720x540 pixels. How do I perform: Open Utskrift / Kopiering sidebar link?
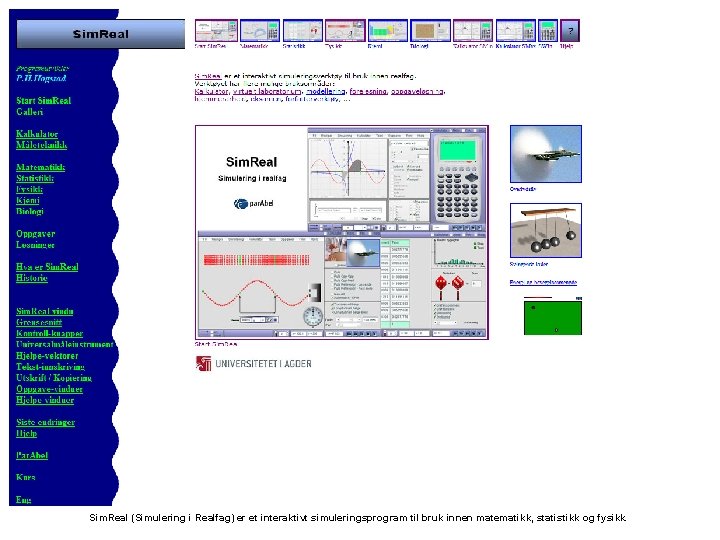(54, 377)
